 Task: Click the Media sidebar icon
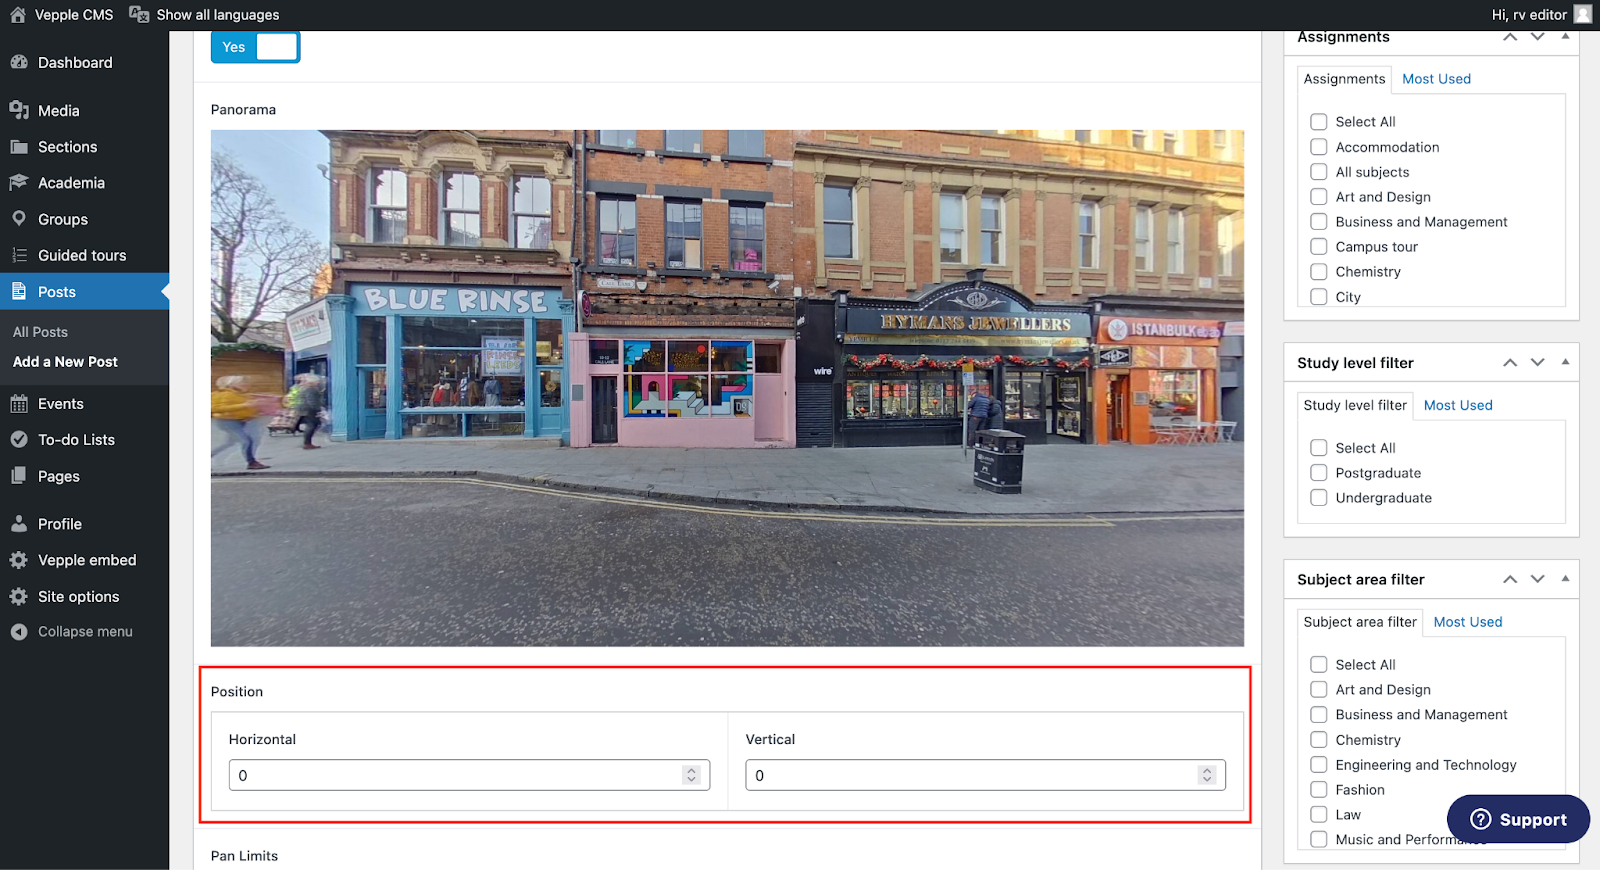point(19,110)
